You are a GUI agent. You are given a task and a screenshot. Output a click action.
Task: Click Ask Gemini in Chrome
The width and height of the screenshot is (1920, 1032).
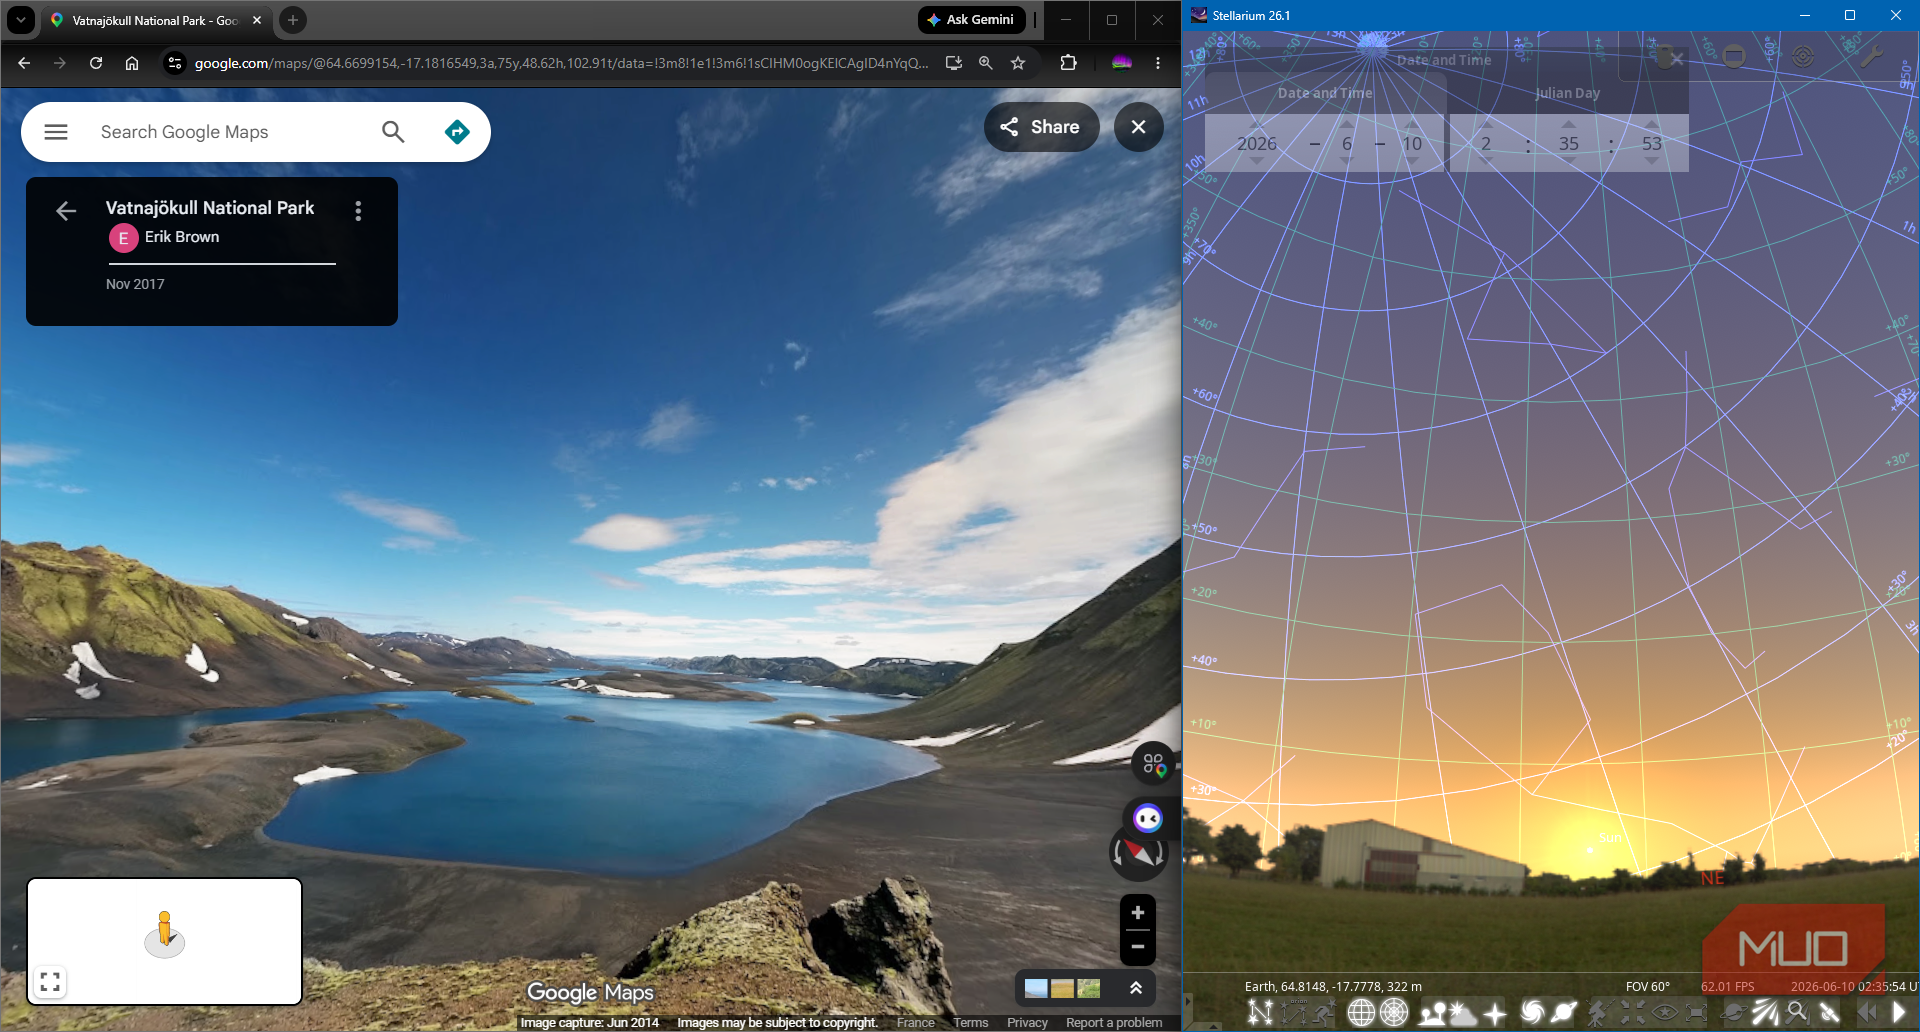(x=971, y=20)
